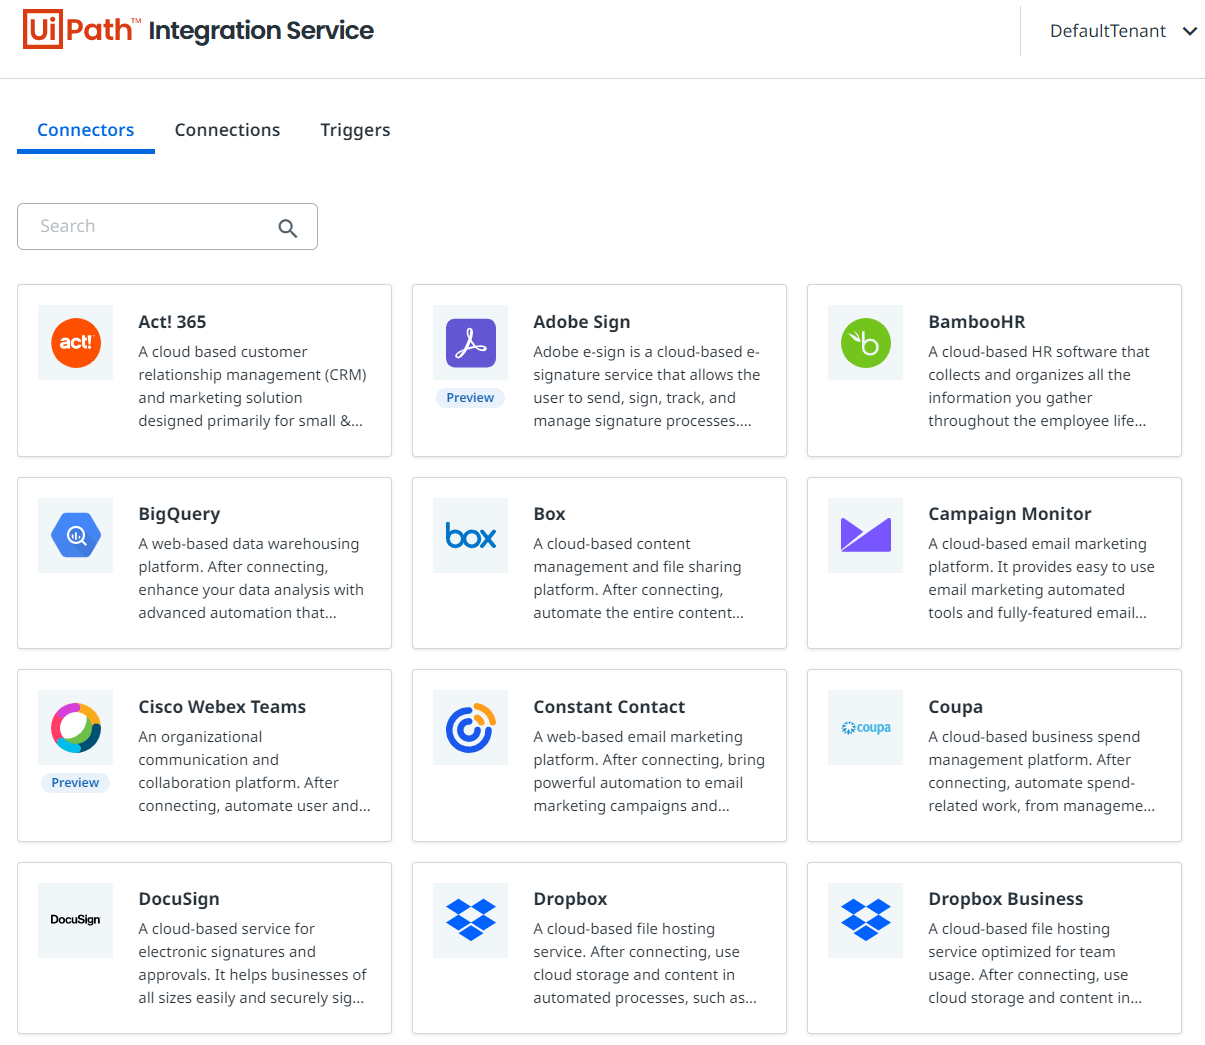
Task: Click the Coupa connector logo
Action: (866, 727)
